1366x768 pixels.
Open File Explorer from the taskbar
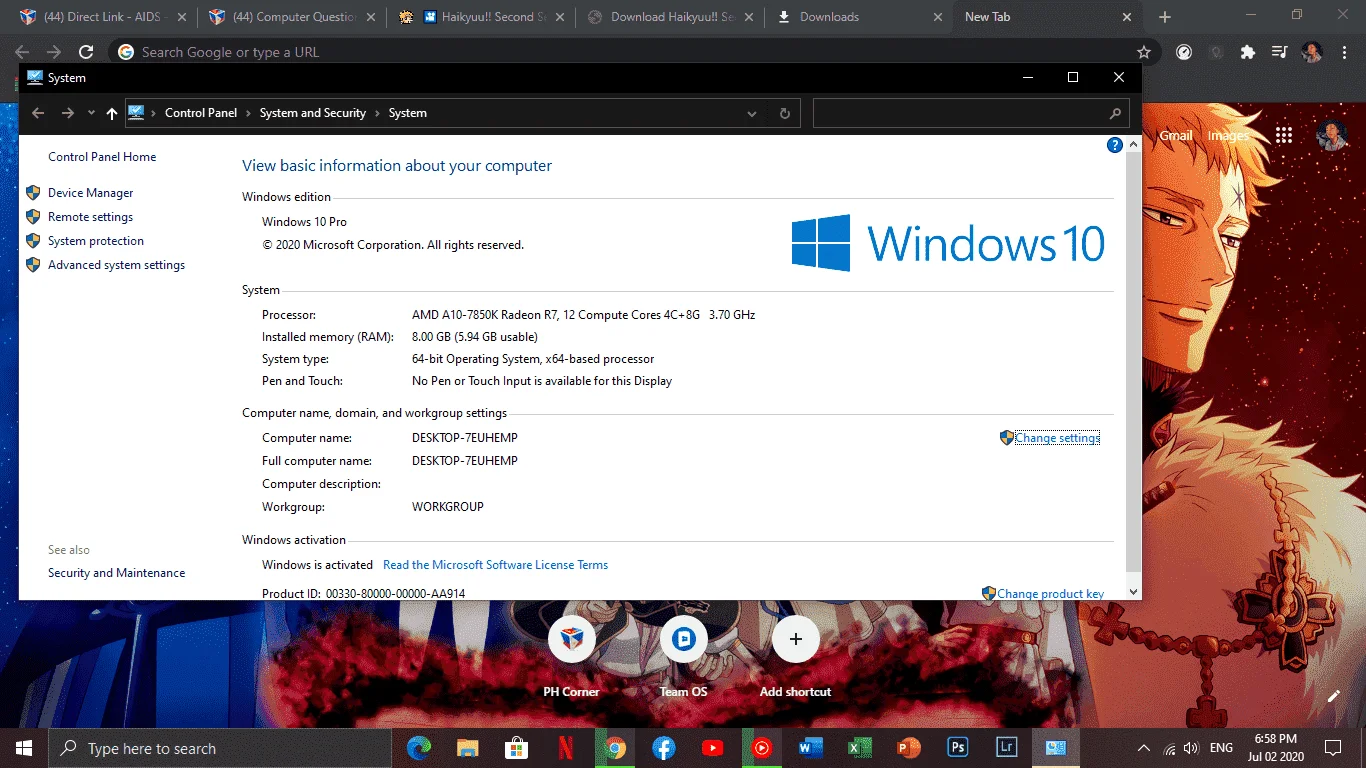[x=468, y=748]
